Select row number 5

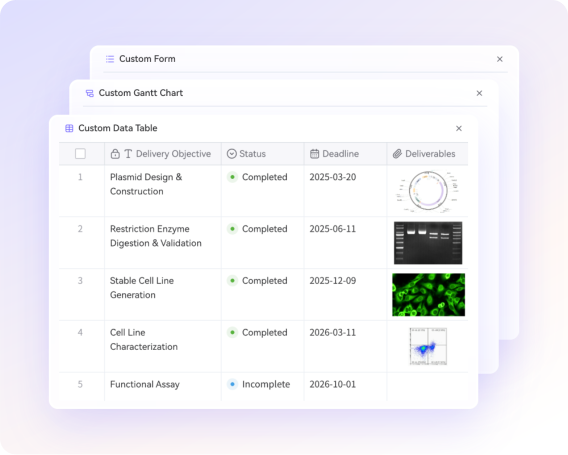80,384
